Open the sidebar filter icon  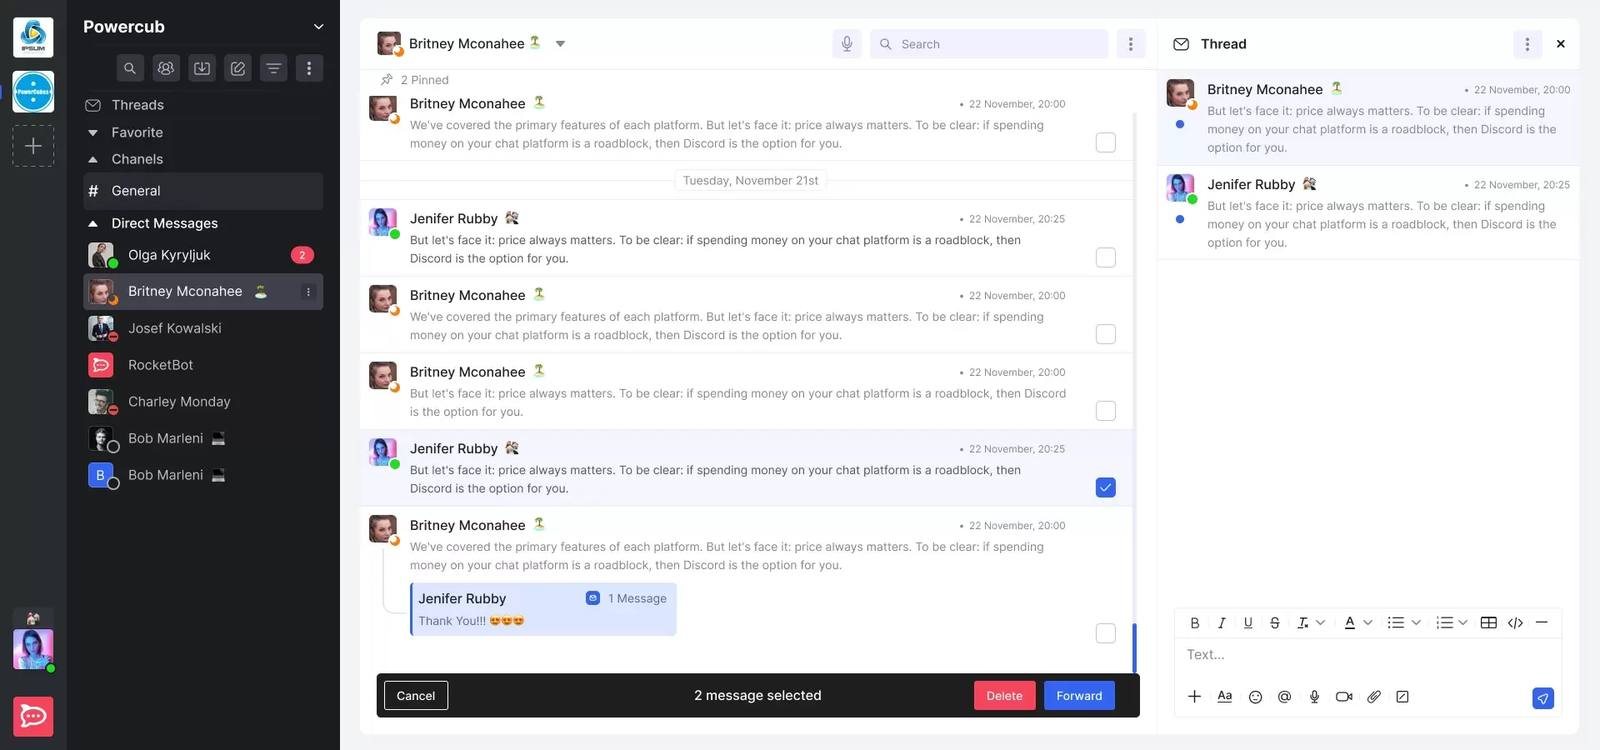click(x=273, y=68)
